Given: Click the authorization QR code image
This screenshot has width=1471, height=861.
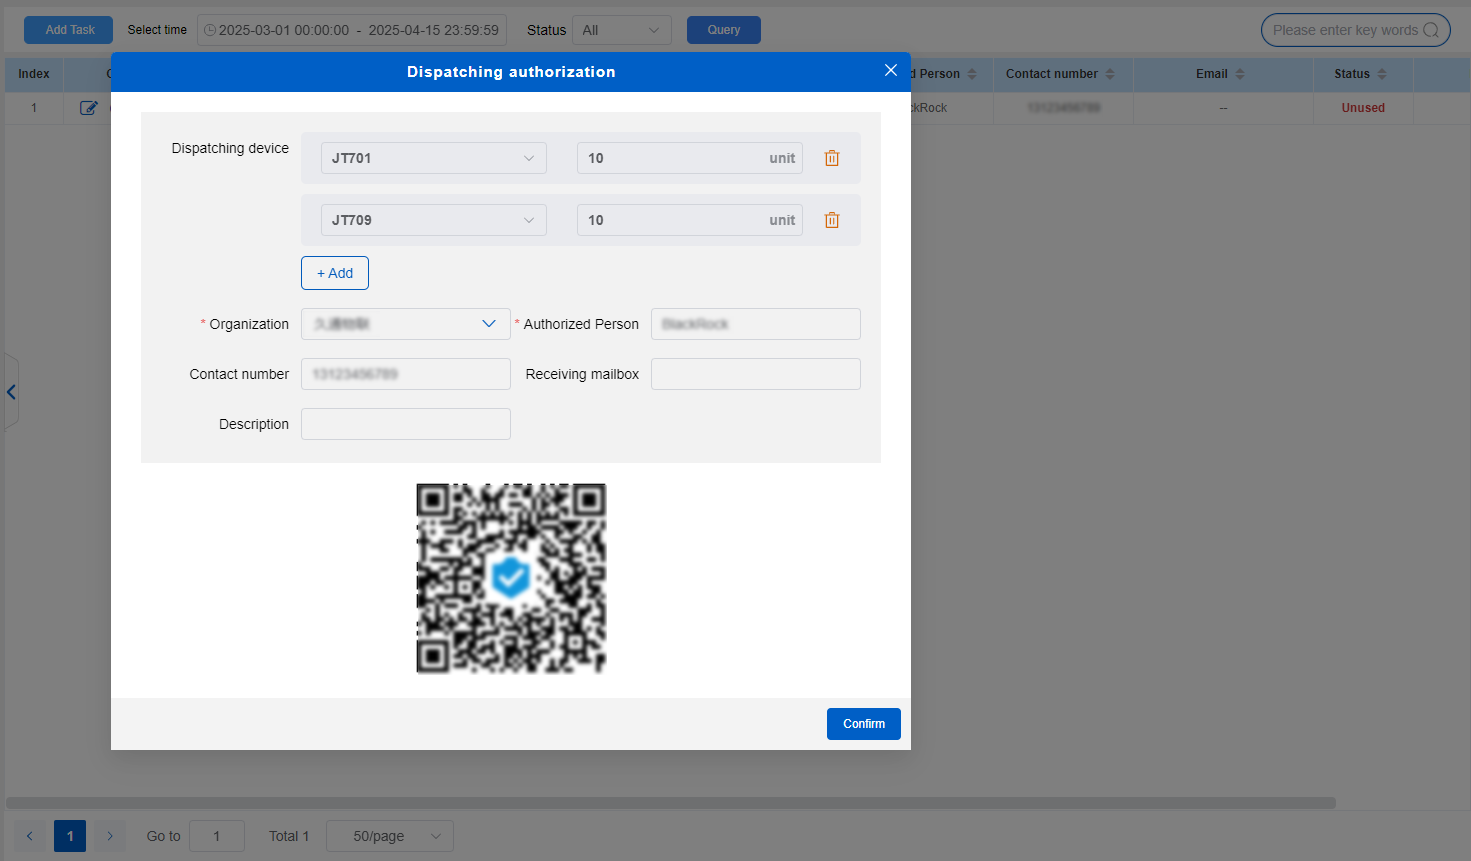Looking at the screenshot, I should coord(511,578).
